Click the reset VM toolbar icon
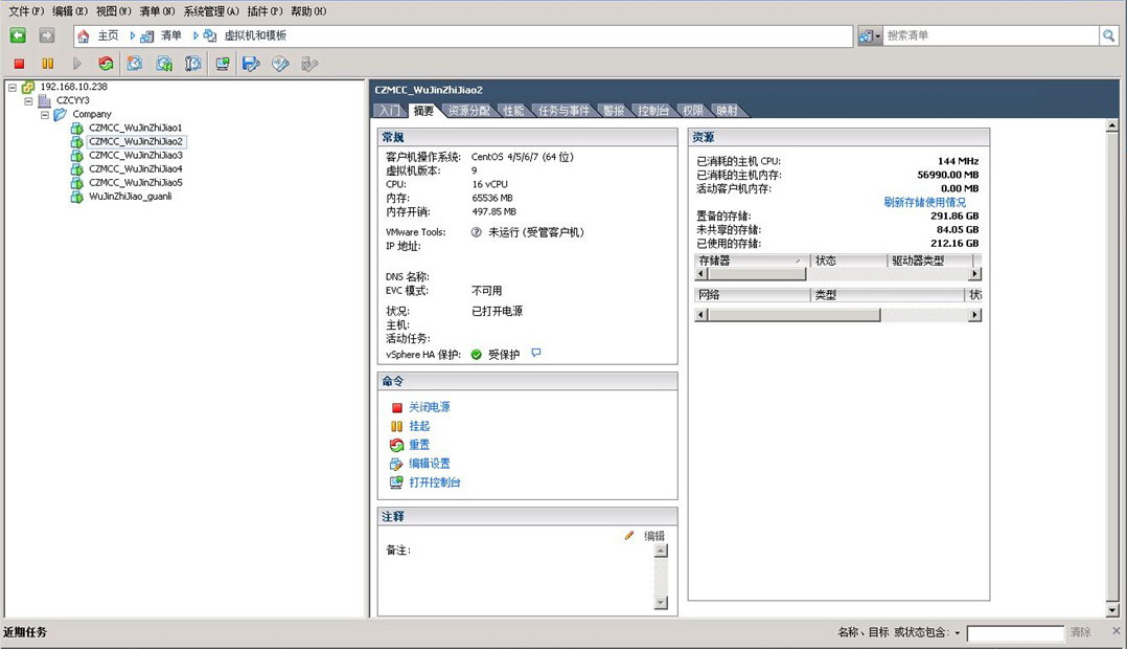 (106, 64)
